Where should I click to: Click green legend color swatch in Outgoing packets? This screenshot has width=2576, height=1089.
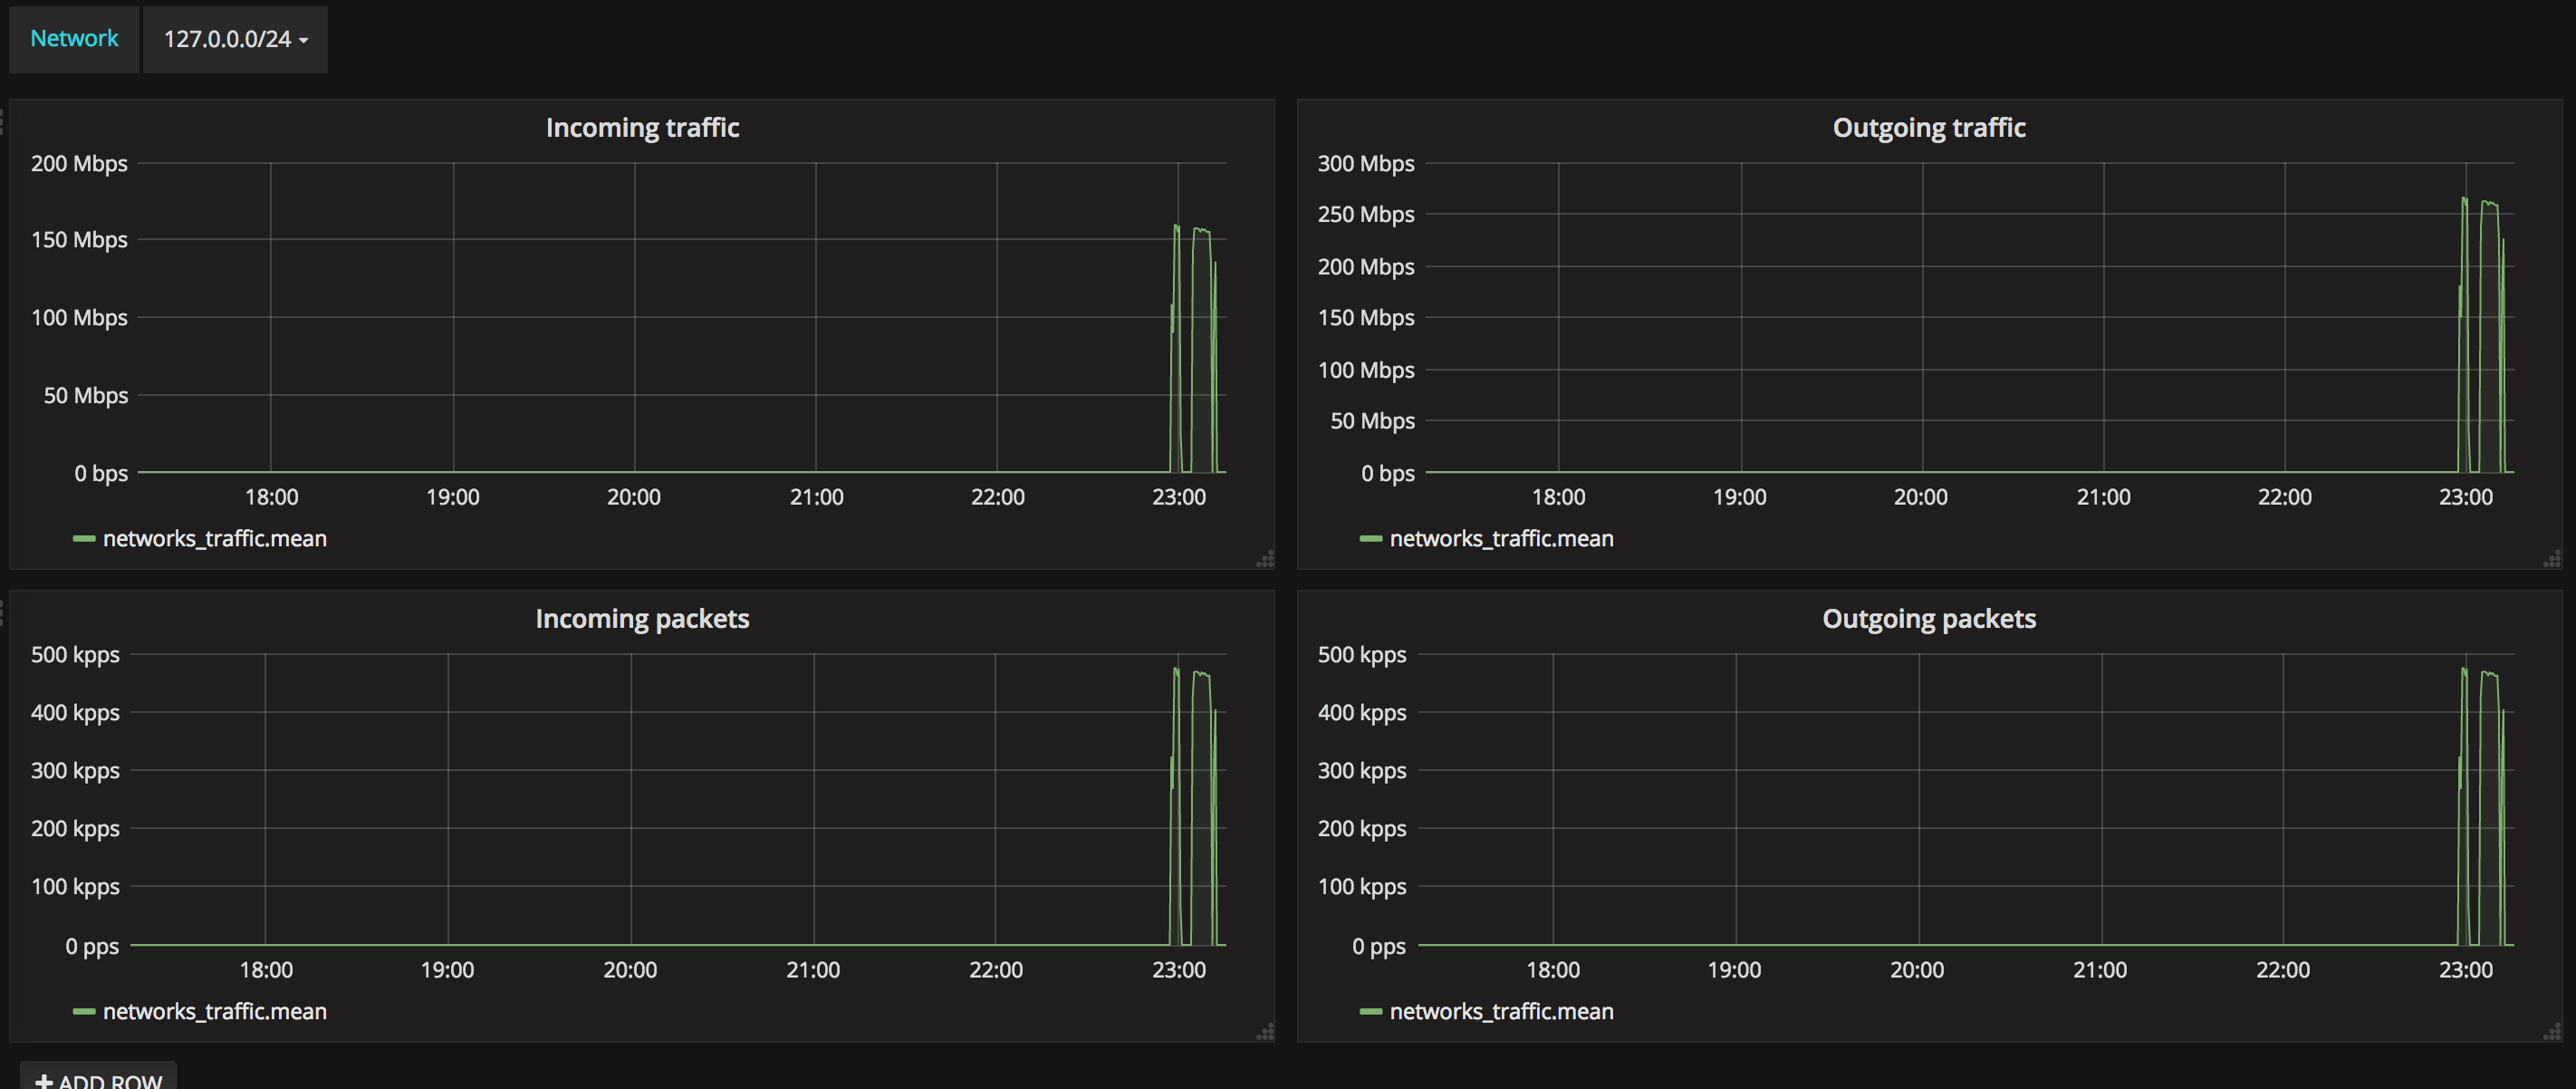tap(1370, 1011)
